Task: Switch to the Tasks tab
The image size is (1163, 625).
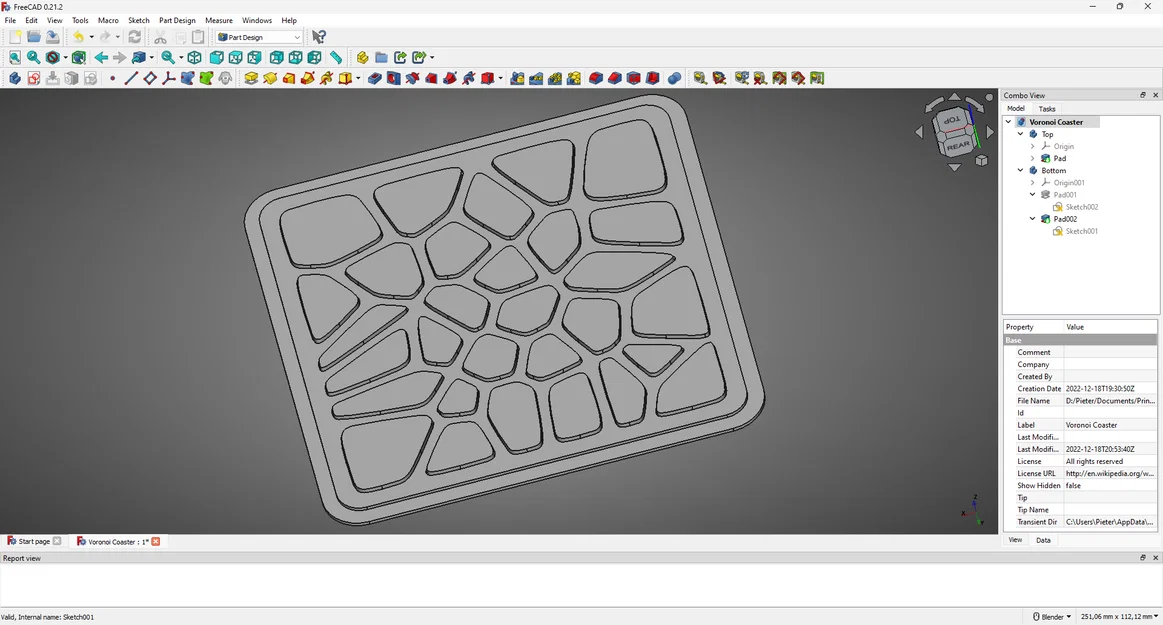Action: click(x=1047, y=108)
